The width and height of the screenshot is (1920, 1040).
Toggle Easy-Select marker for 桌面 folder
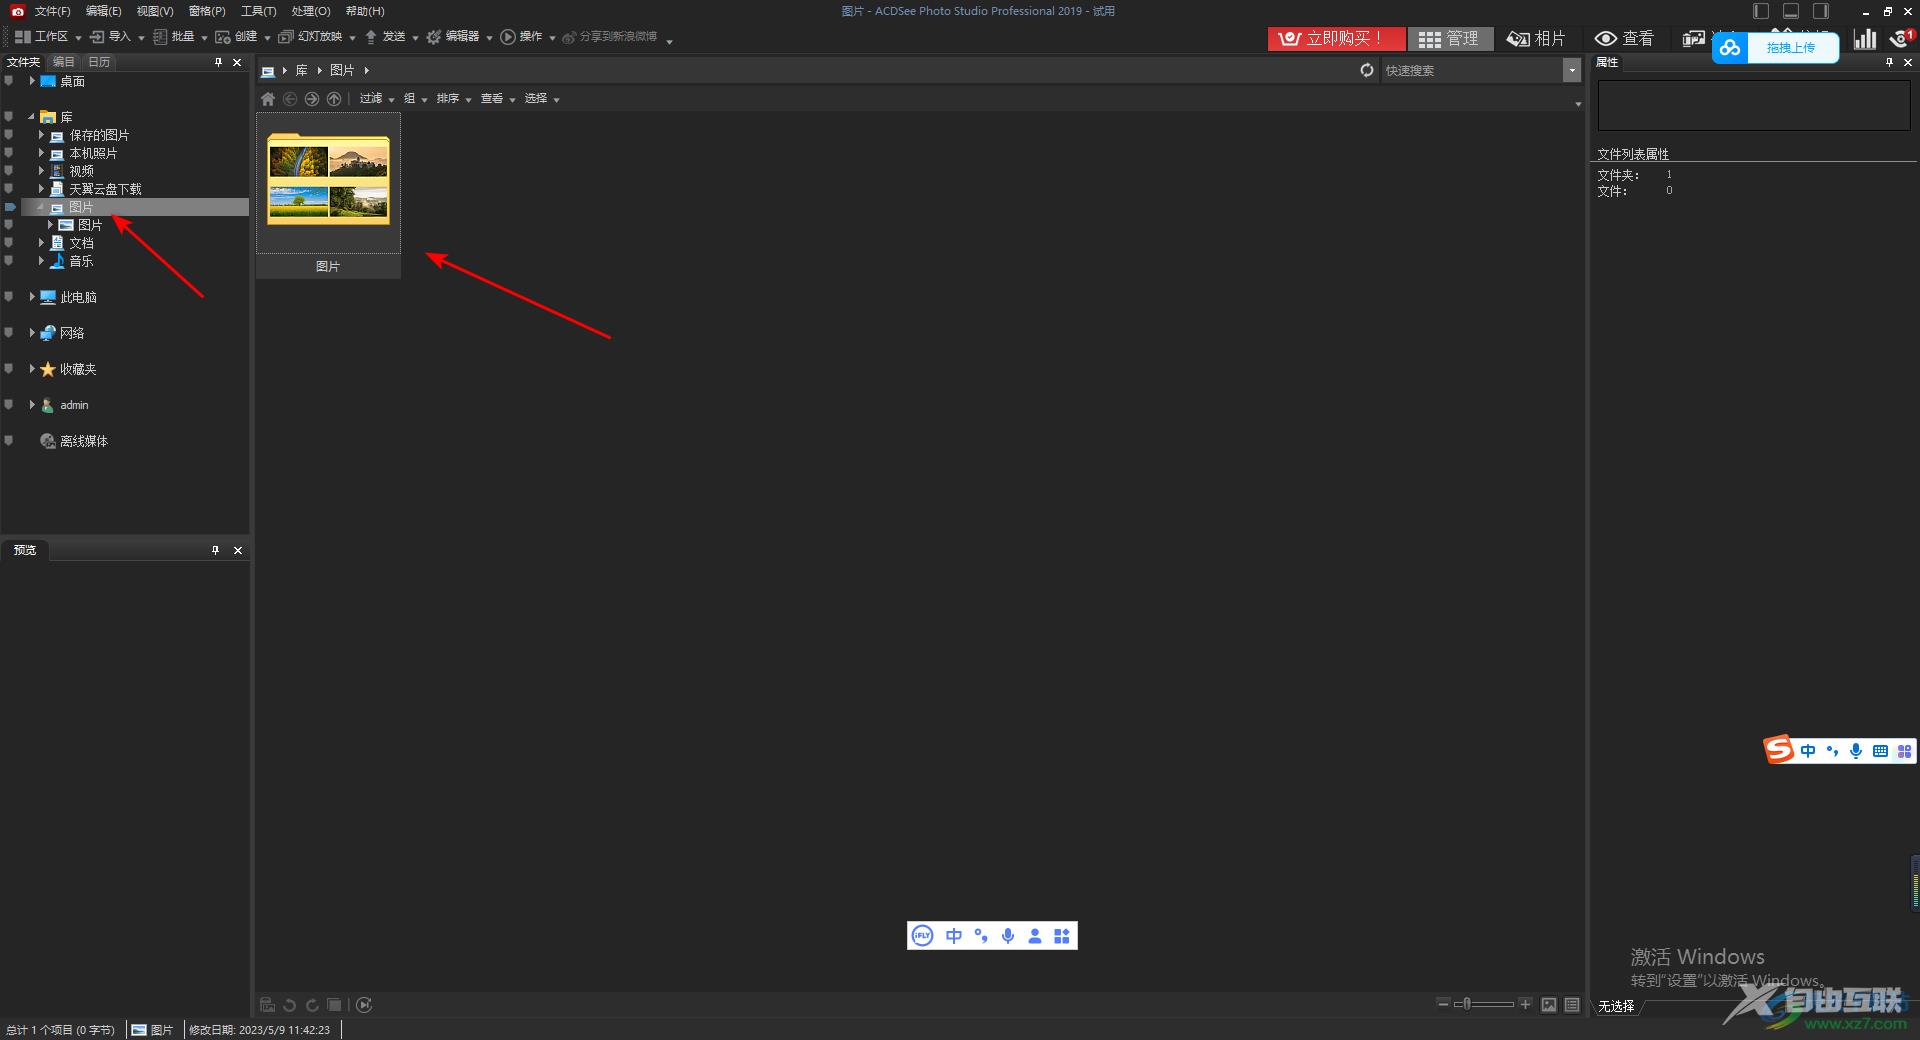(x=9, y=81)
